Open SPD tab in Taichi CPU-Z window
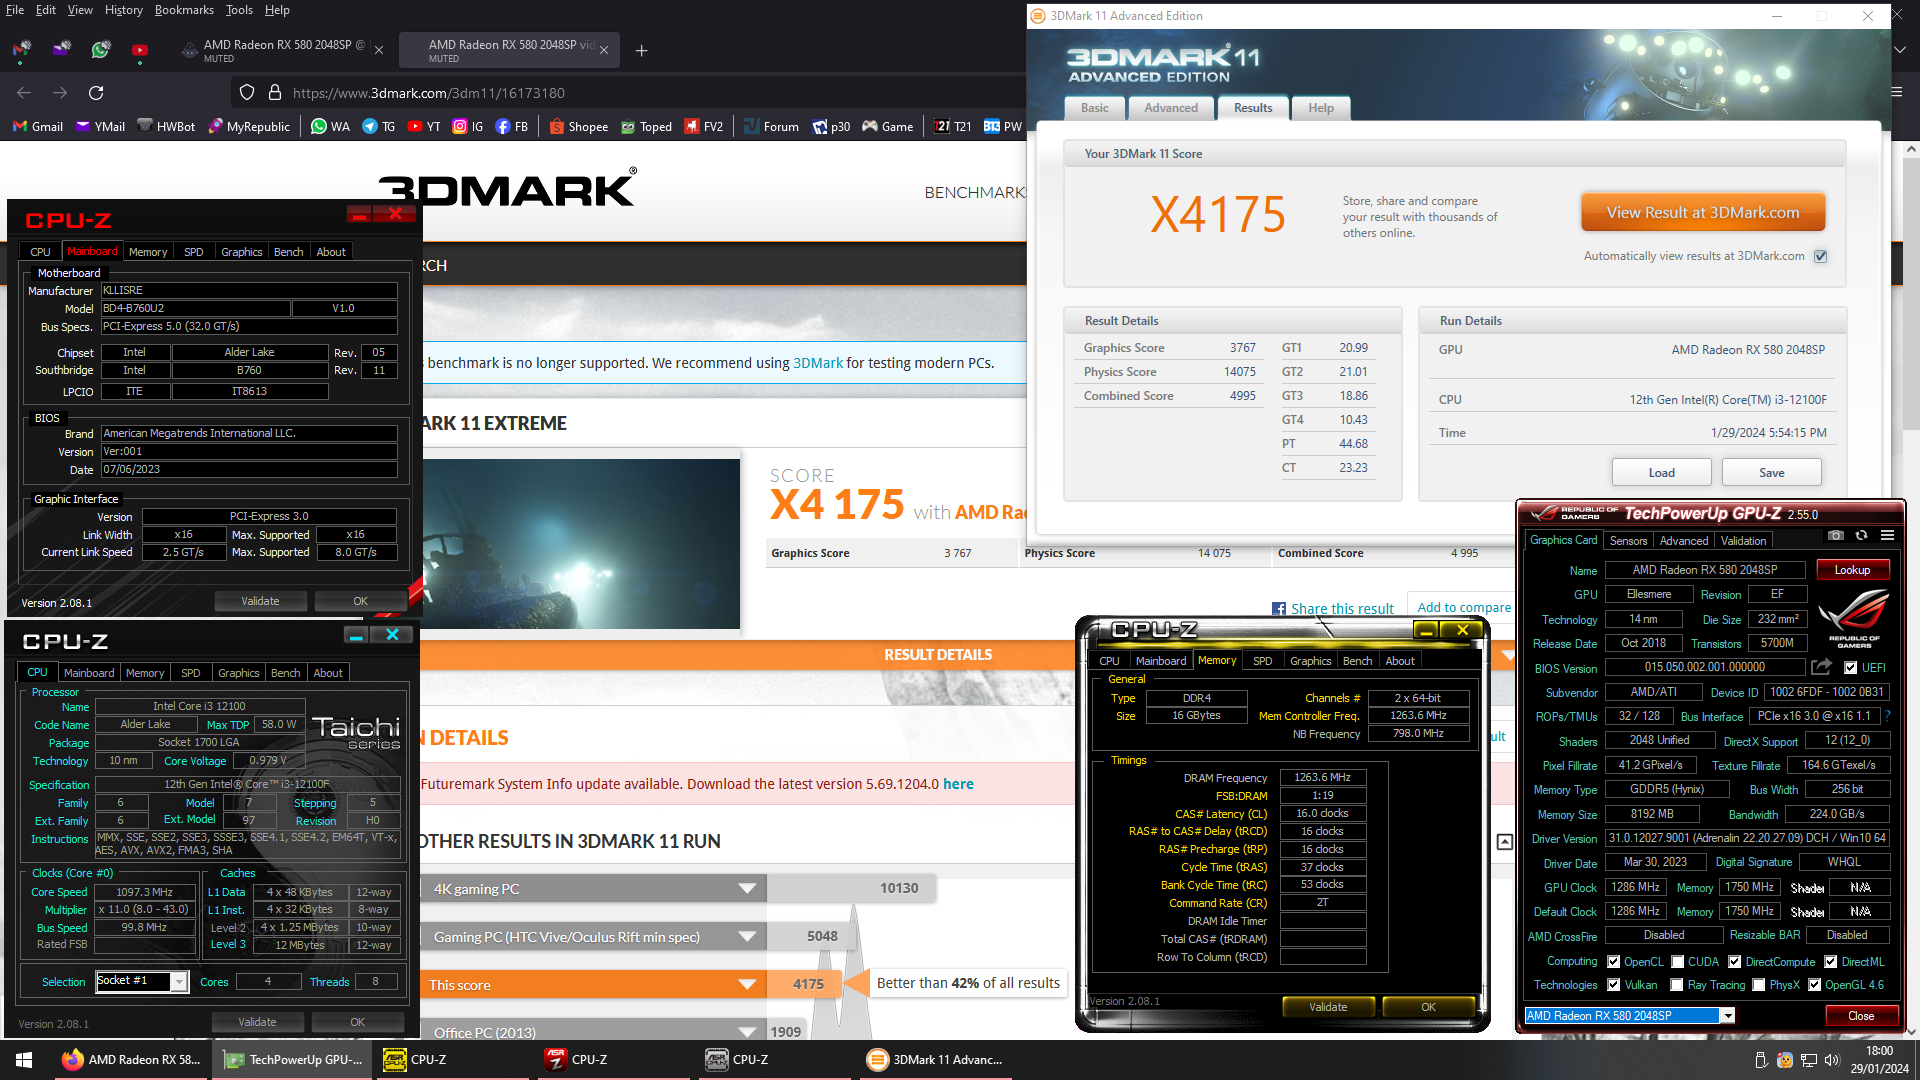 click(190, 673)
